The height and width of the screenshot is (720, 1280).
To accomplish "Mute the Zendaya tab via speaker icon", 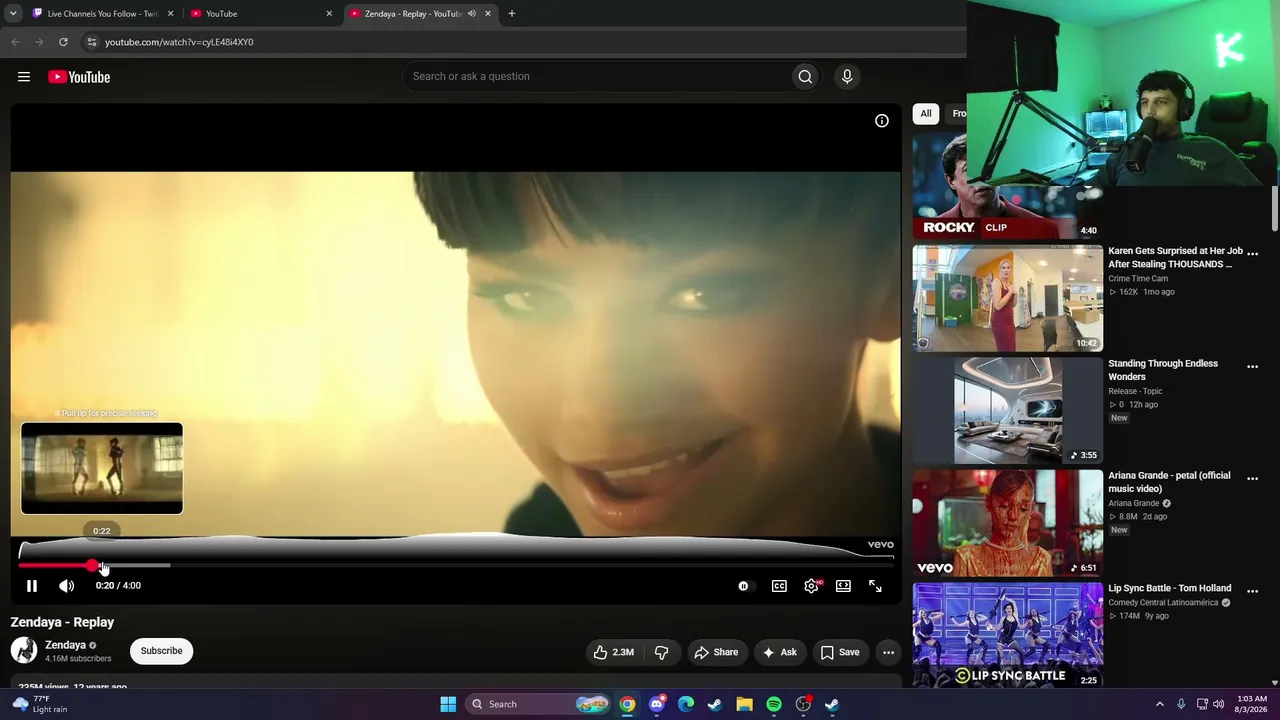I will 472,14.
